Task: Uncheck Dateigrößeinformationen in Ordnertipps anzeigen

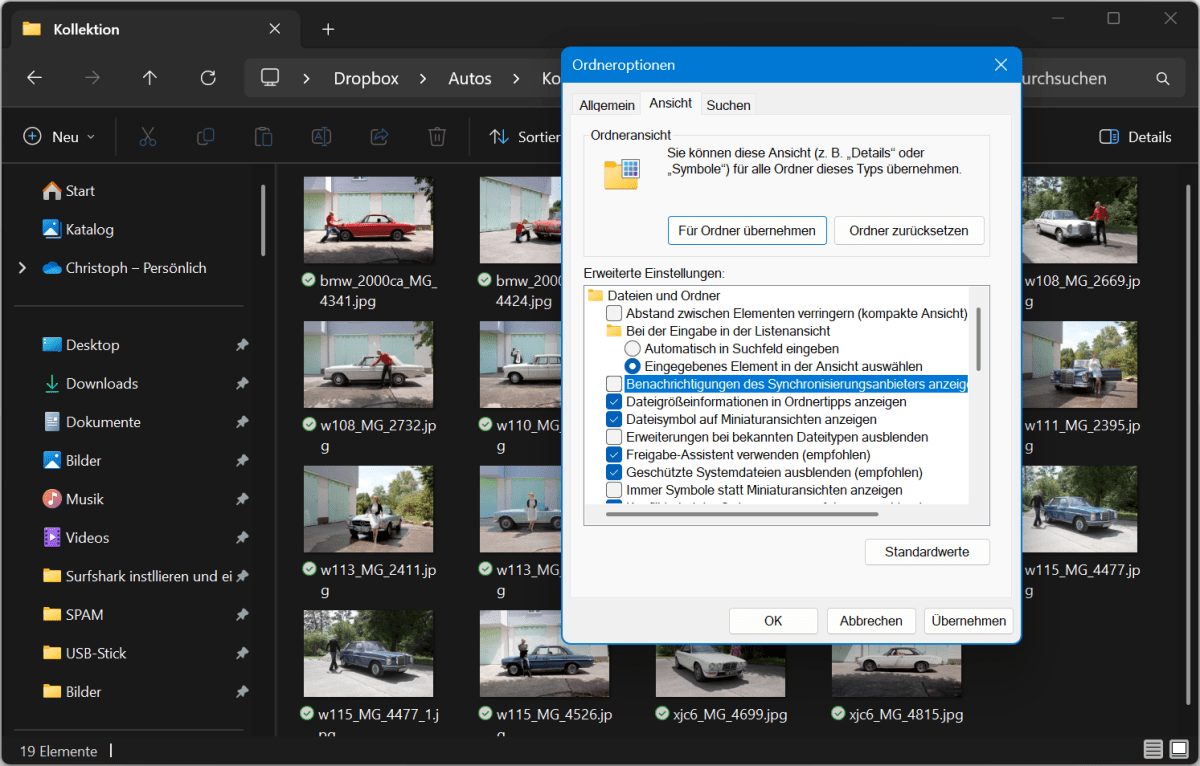Action: point(614,402)
